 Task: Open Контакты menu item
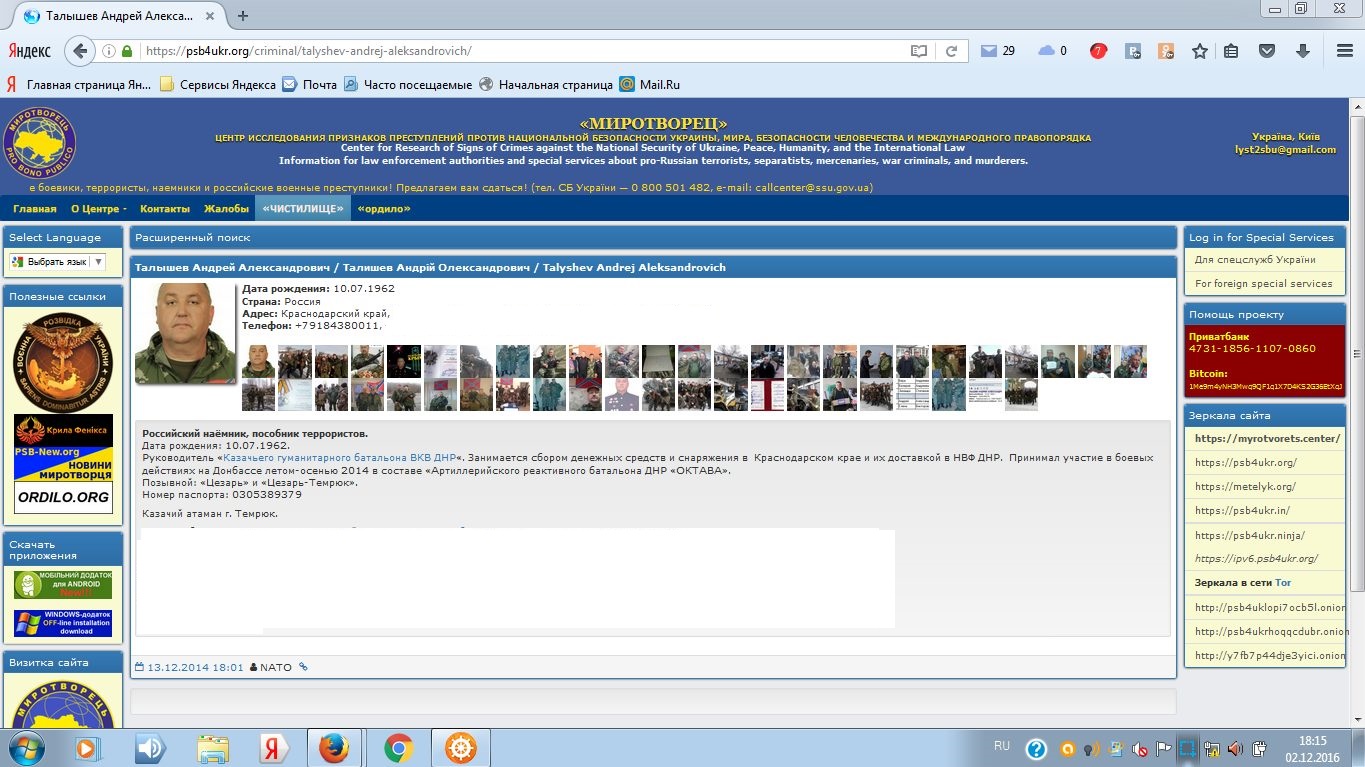click(x=165, y=209)
